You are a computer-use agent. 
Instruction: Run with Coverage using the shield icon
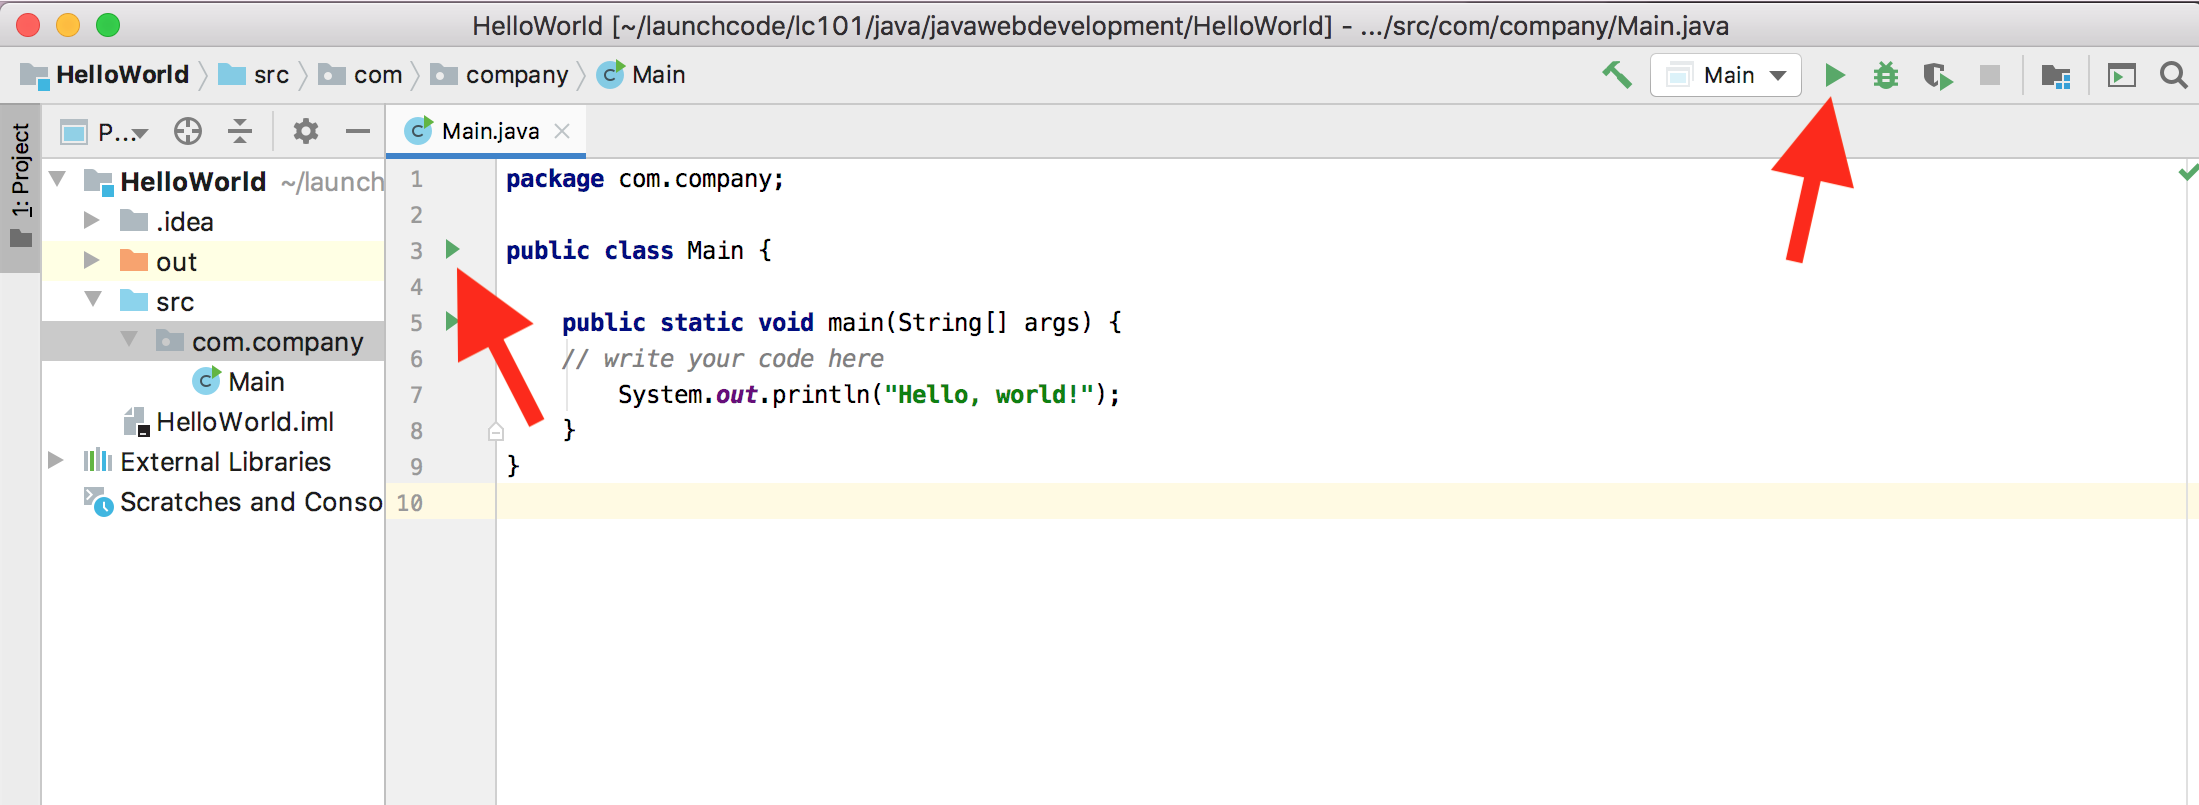(x=1937, y=76)
